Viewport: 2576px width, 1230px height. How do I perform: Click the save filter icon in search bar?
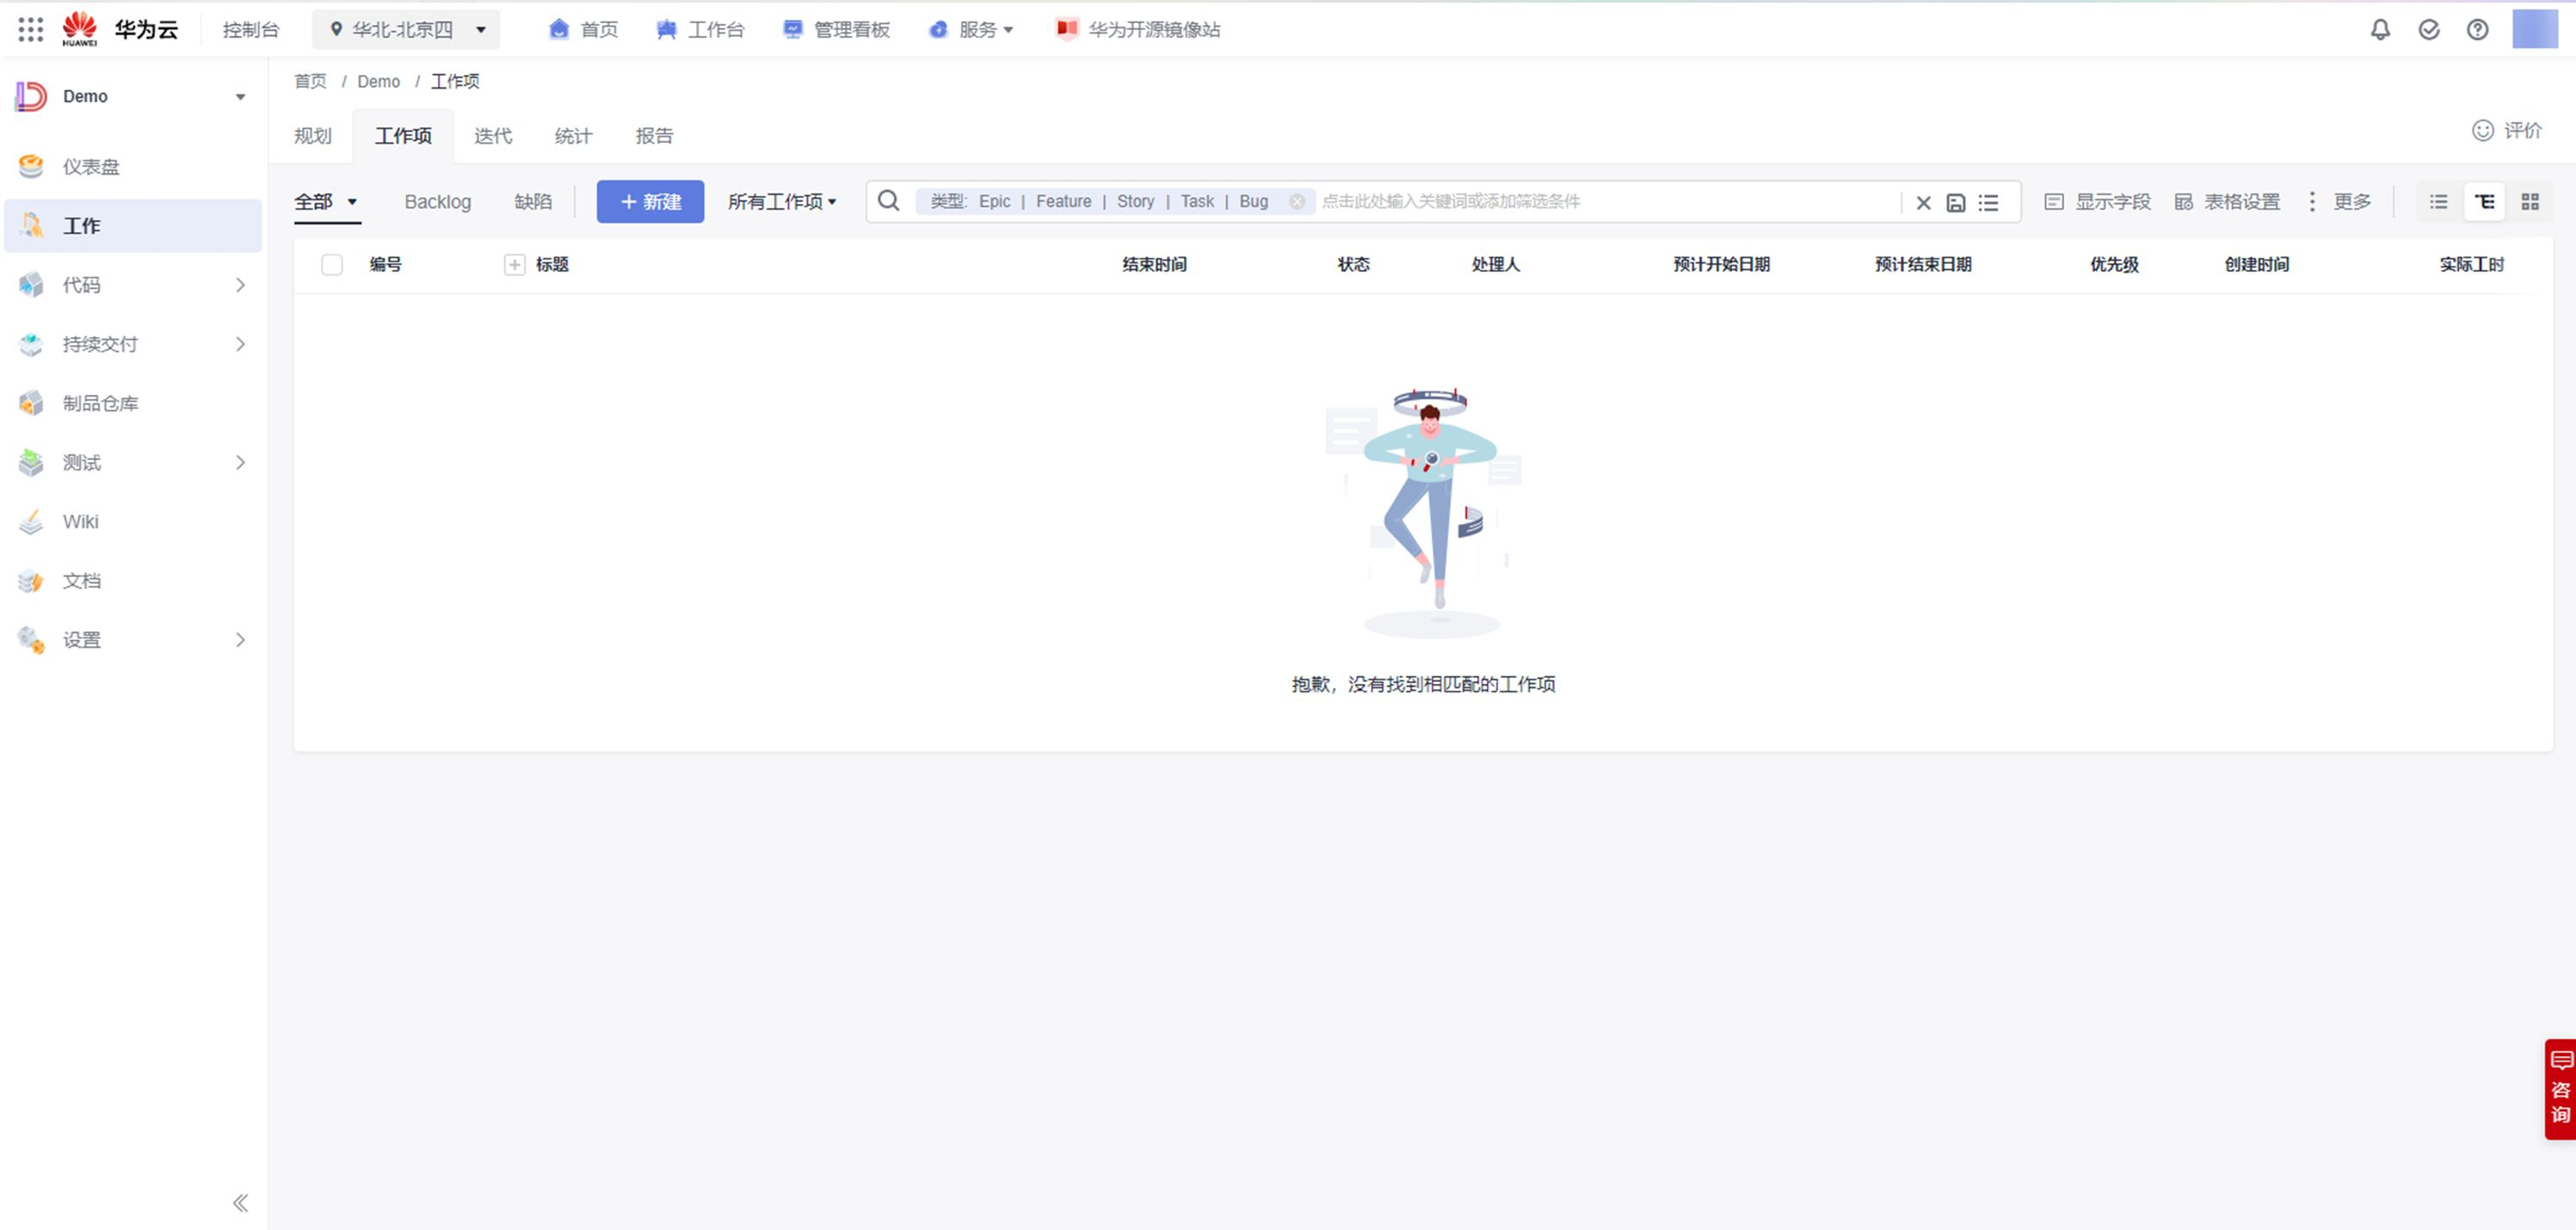click(x=1955, y=203)
